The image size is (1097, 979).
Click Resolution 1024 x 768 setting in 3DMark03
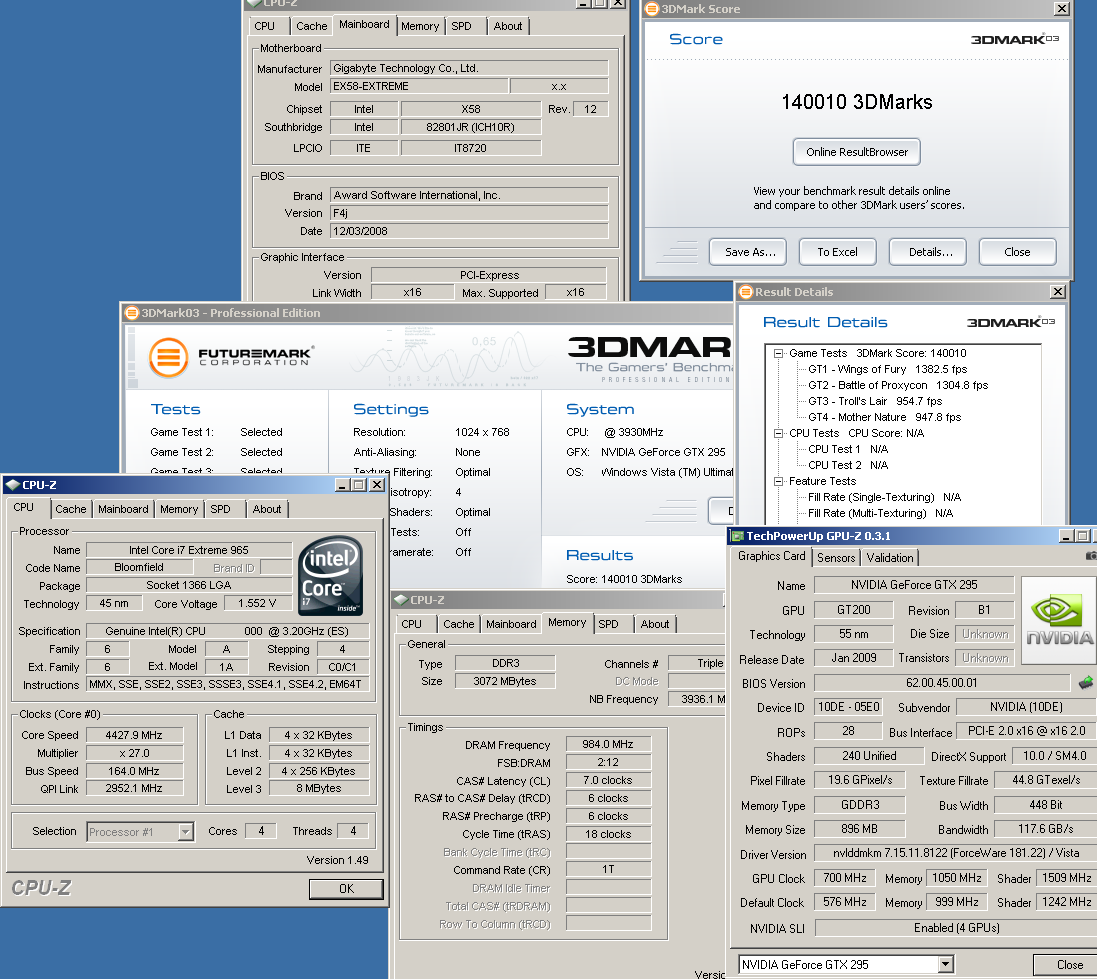tap(482, 432)
